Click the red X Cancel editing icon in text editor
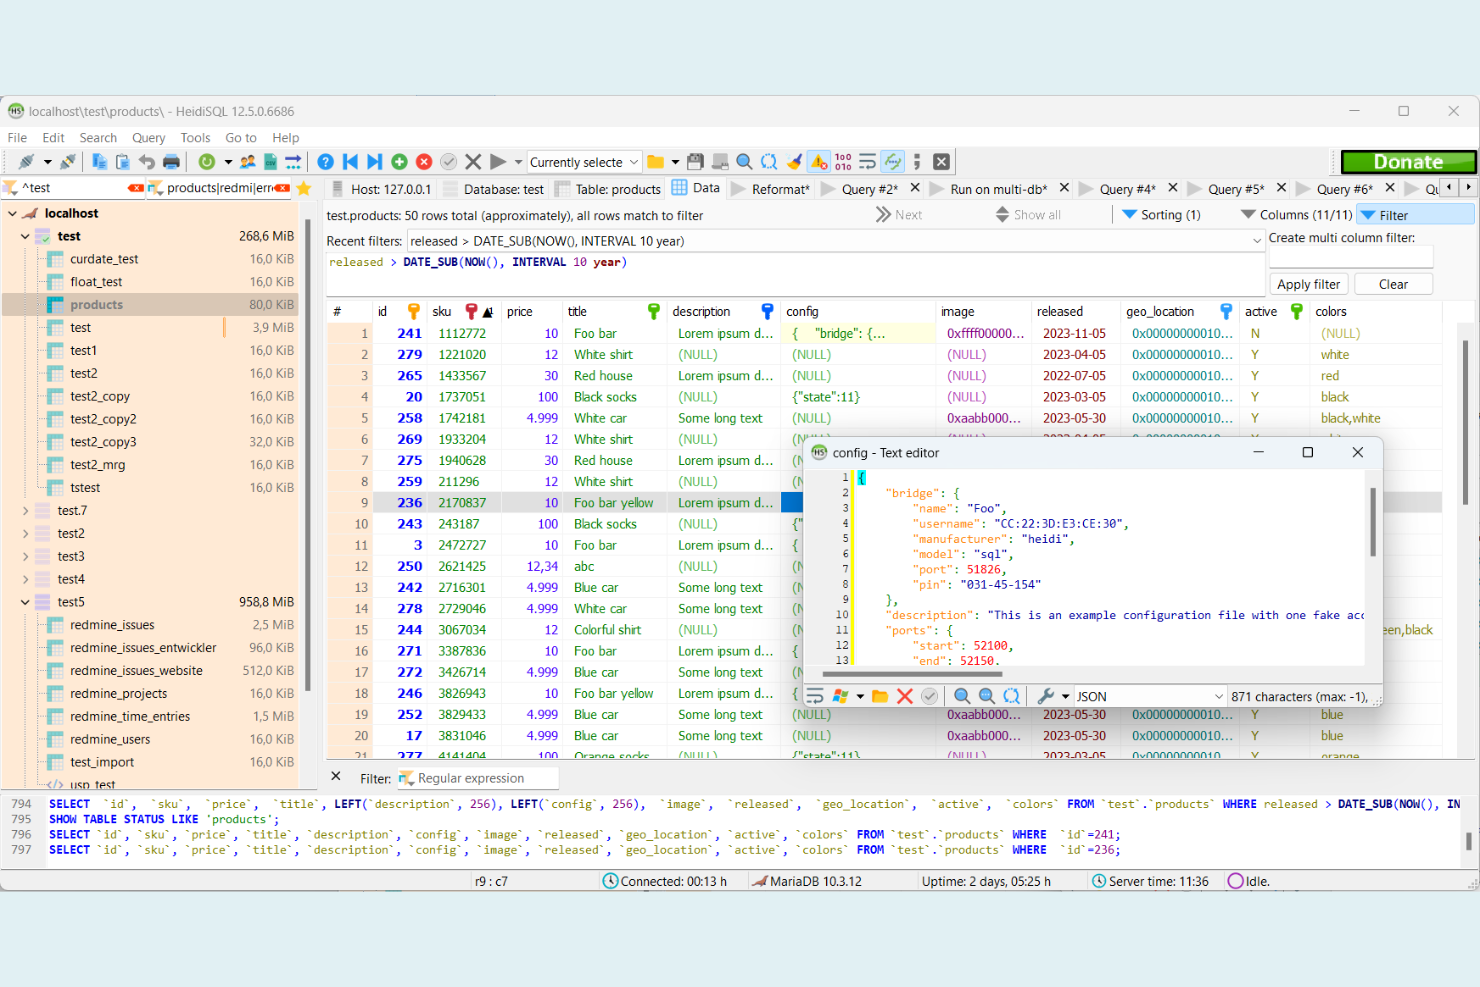Viewport: 1480px width, 987px height. tap(905, 696)
